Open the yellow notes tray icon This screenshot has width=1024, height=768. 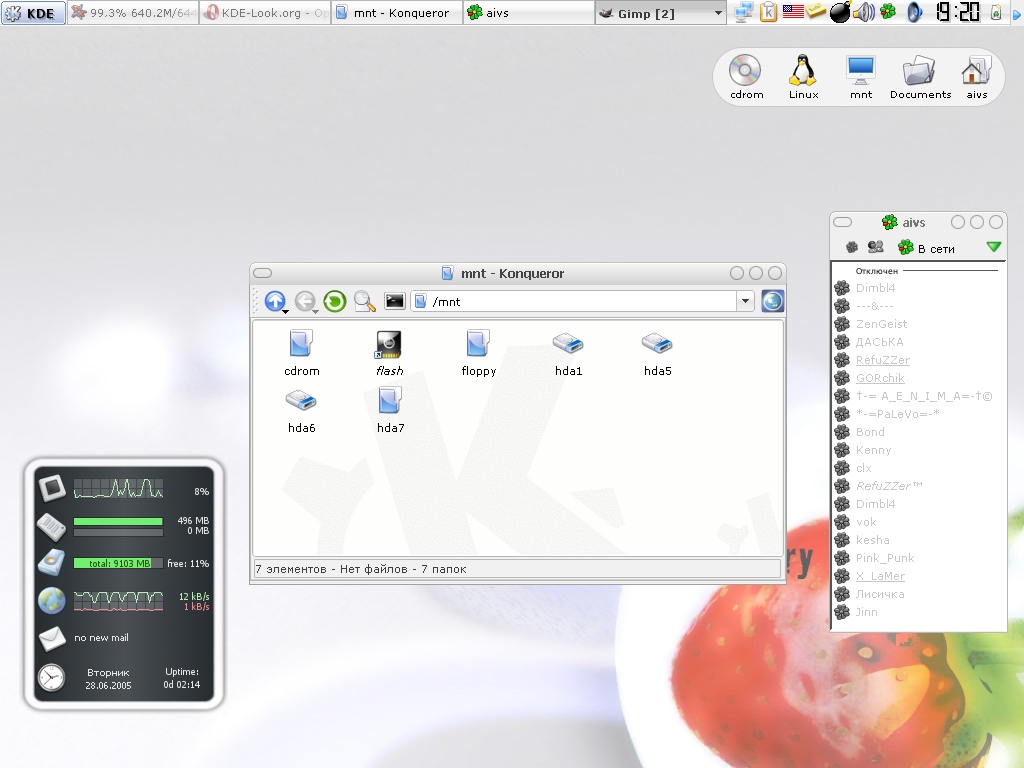[x=816, y=11]
